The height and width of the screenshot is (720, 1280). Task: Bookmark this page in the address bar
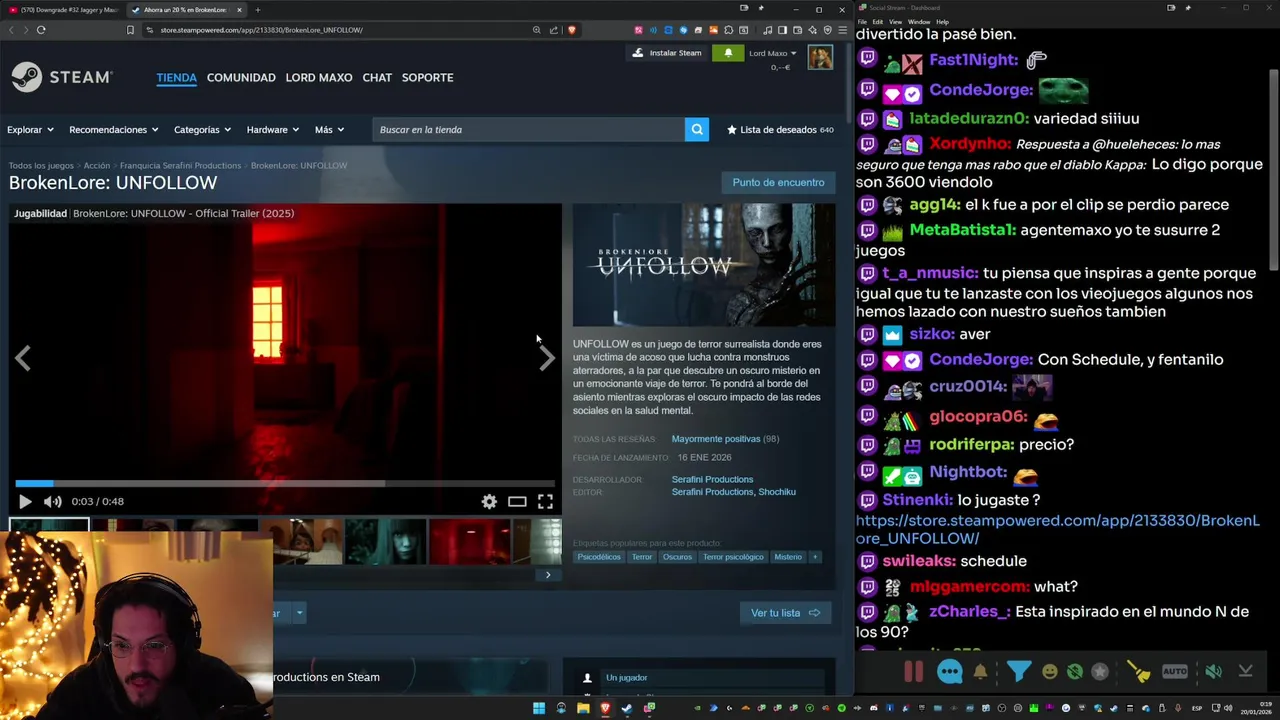coord(130,30)
